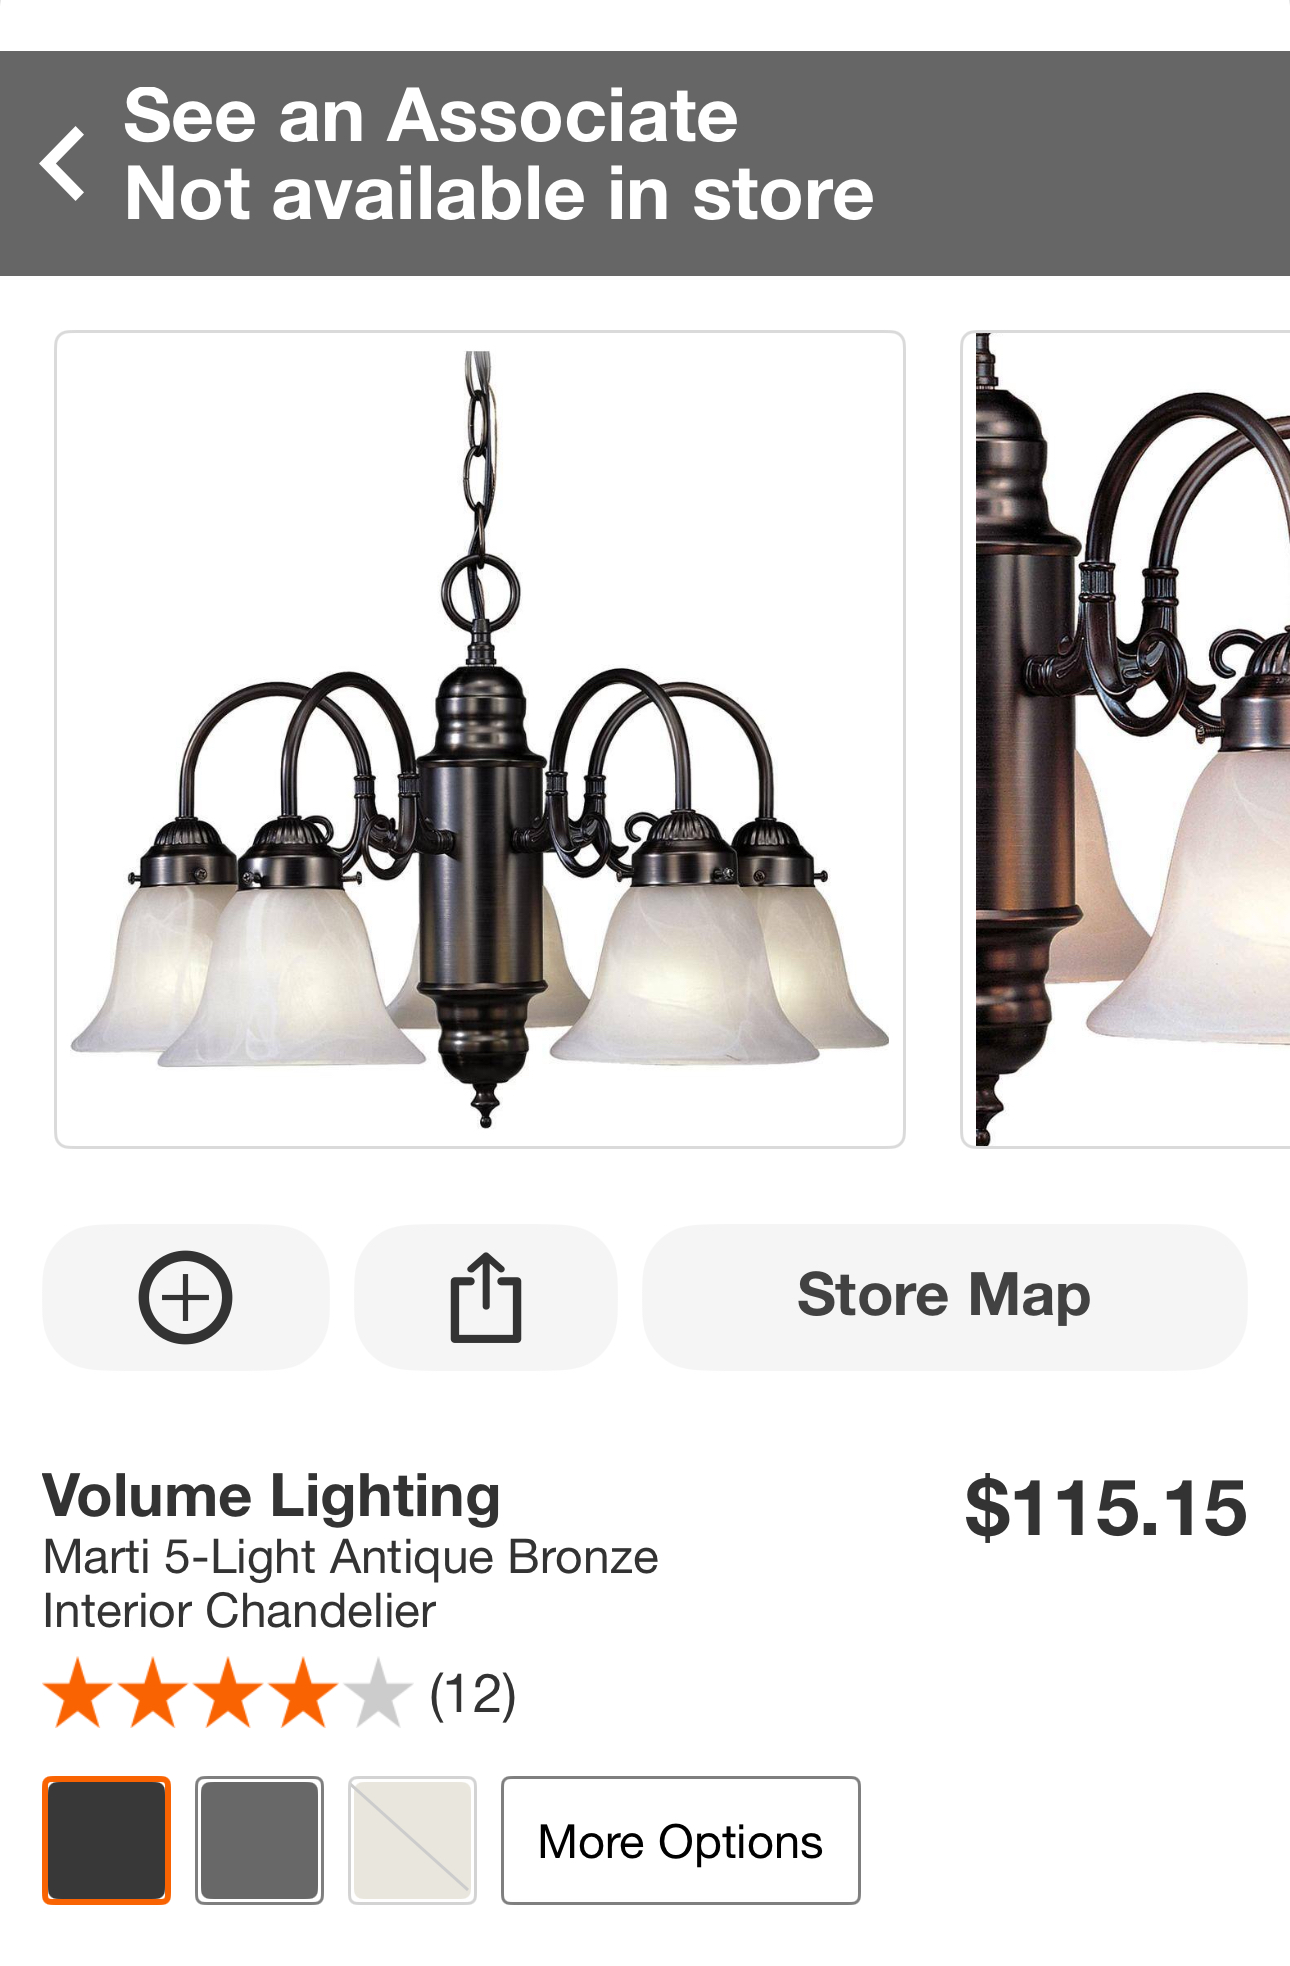Choose the gray finish swatch
The height and width of the screenshot is (1966, 1290).
pyautogui.click(x=259, y=1840)
